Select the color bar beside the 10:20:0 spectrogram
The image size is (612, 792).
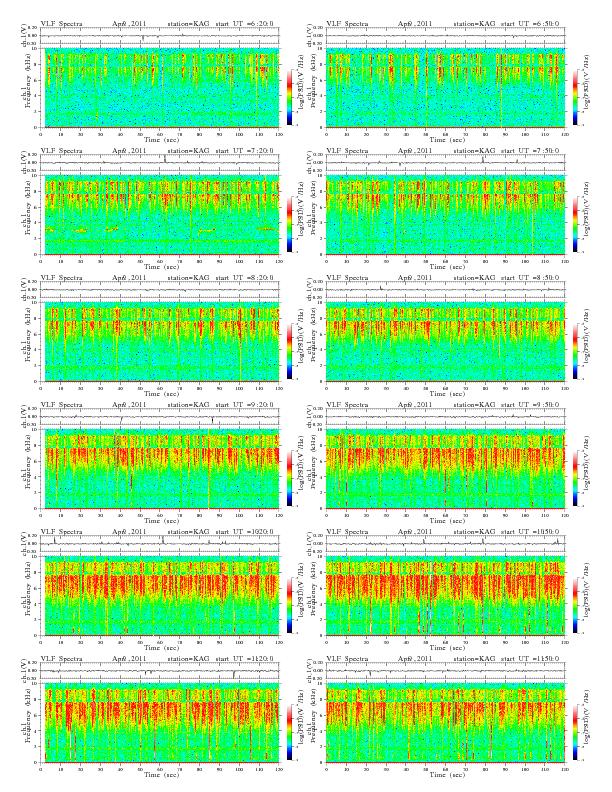pos(289,605)
